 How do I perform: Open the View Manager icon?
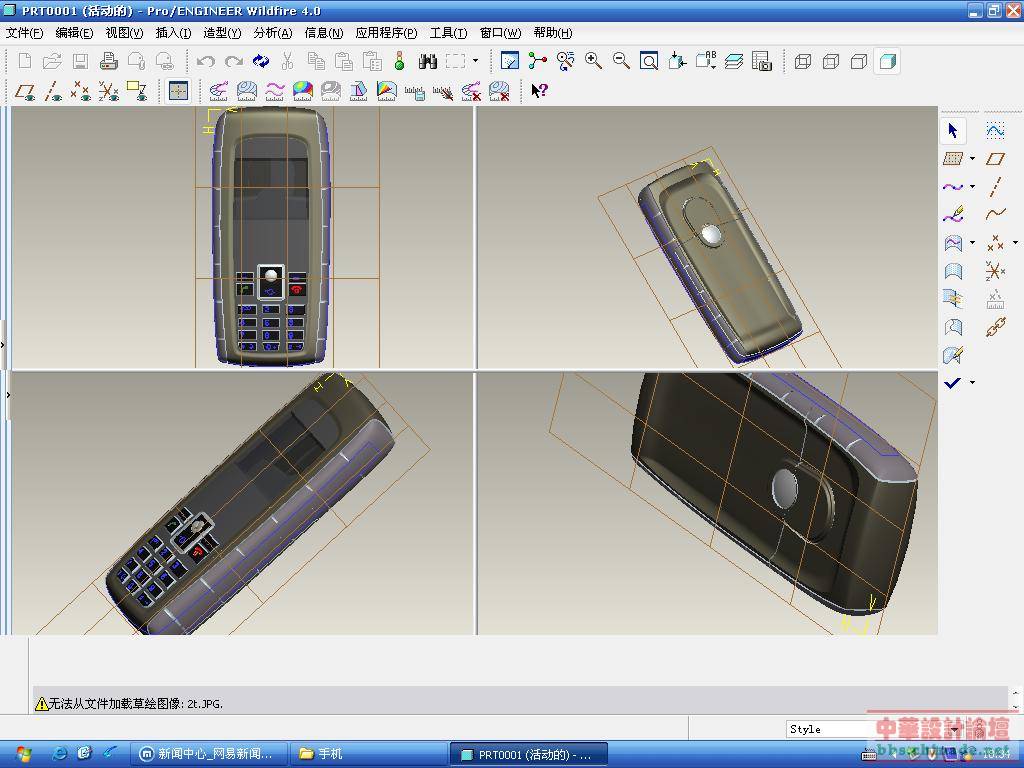[x=761, y=61]
